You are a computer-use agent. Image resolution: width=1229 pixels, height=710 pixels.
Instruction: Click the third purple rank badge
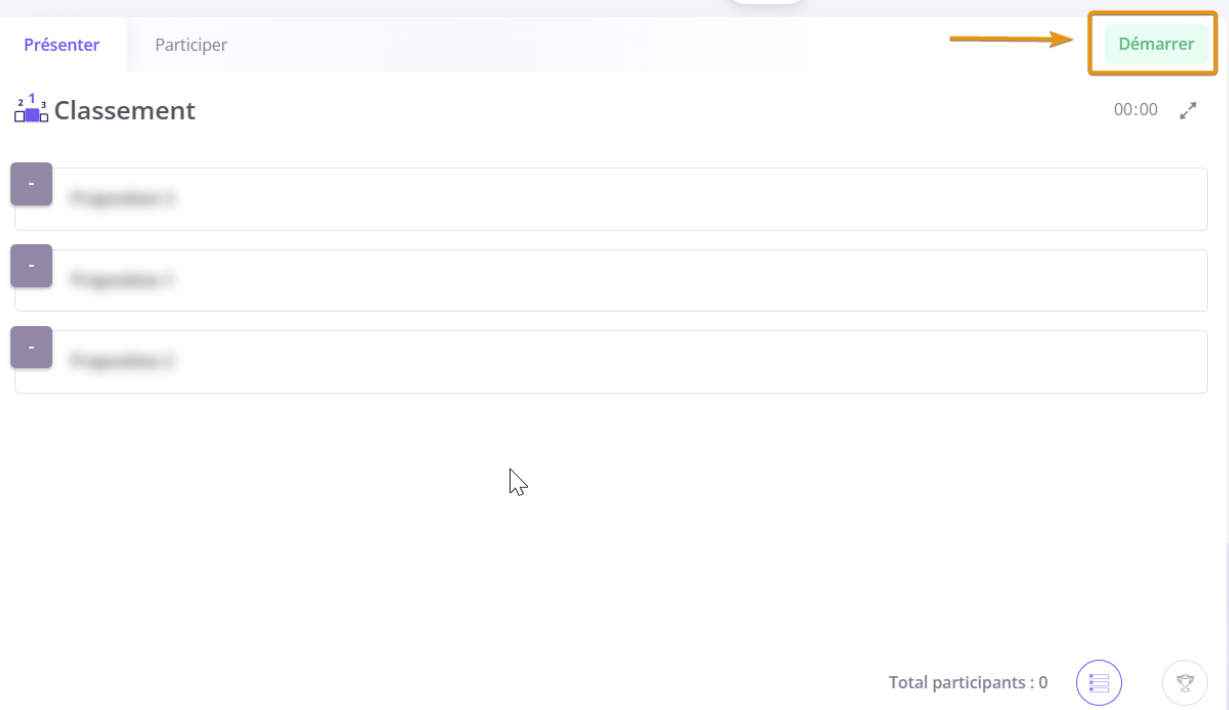pos(31,347)
